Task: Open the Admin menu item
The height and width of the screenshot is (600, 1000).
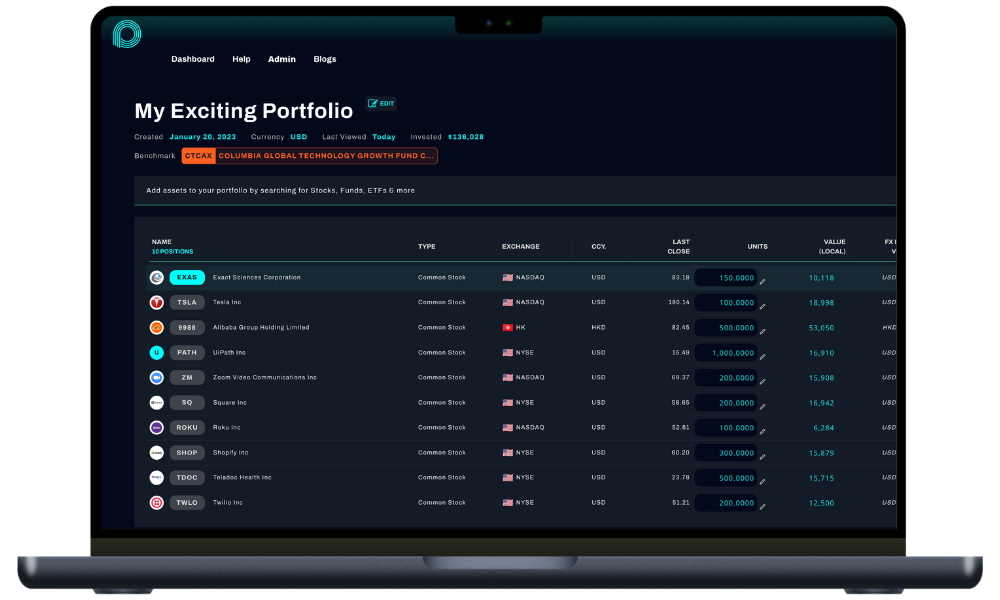Action: [282, 59]
